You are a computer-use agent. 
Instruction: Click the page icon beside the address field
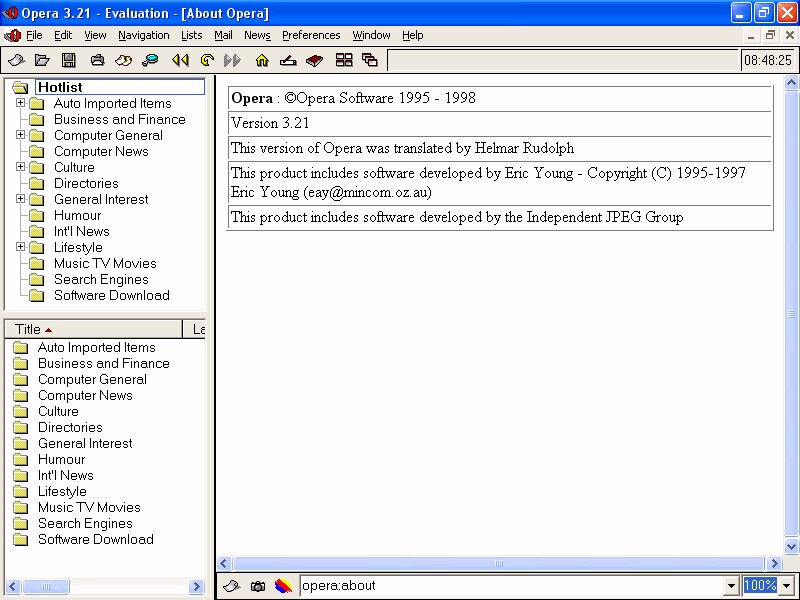(x=232, y=586)
